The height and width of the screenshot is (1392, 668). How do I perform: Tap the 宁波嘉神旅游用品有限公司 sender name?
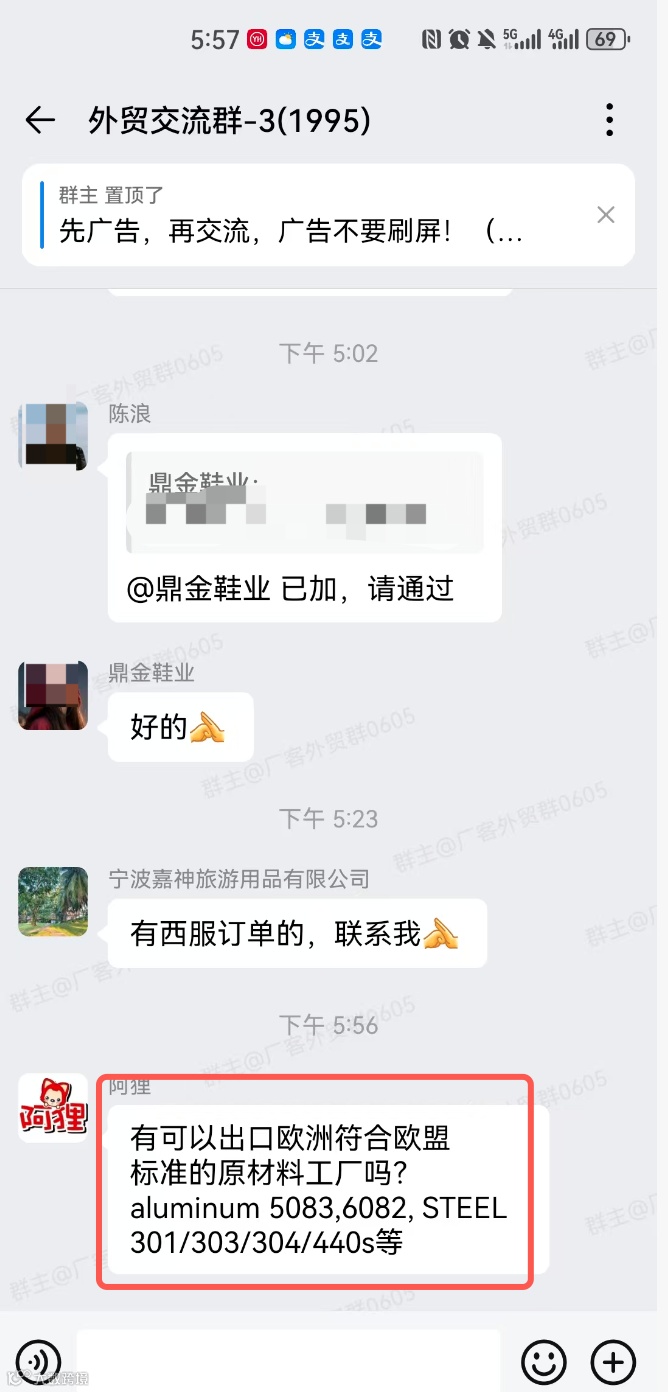(x=239, y=879)
